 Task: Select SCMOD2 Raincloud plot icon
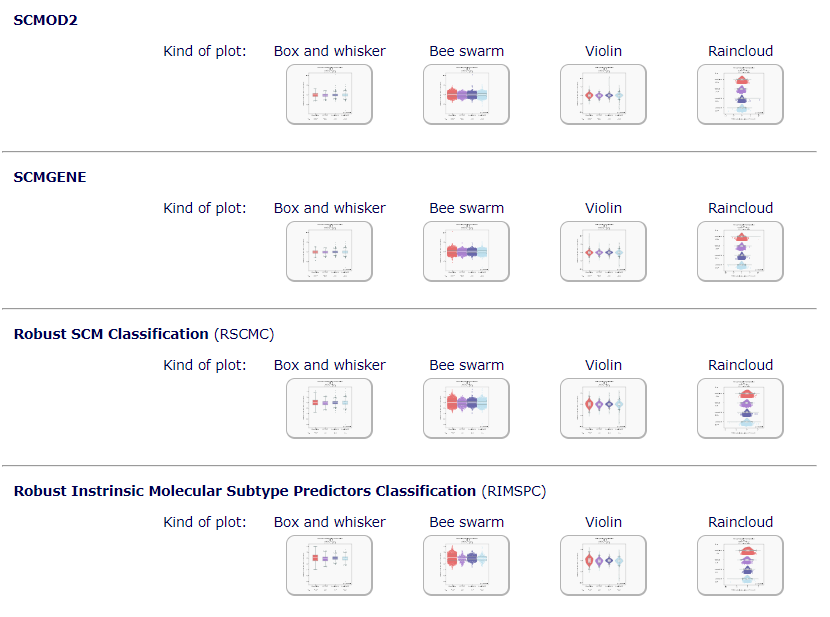pyautogui.click(x=741, y=95)
